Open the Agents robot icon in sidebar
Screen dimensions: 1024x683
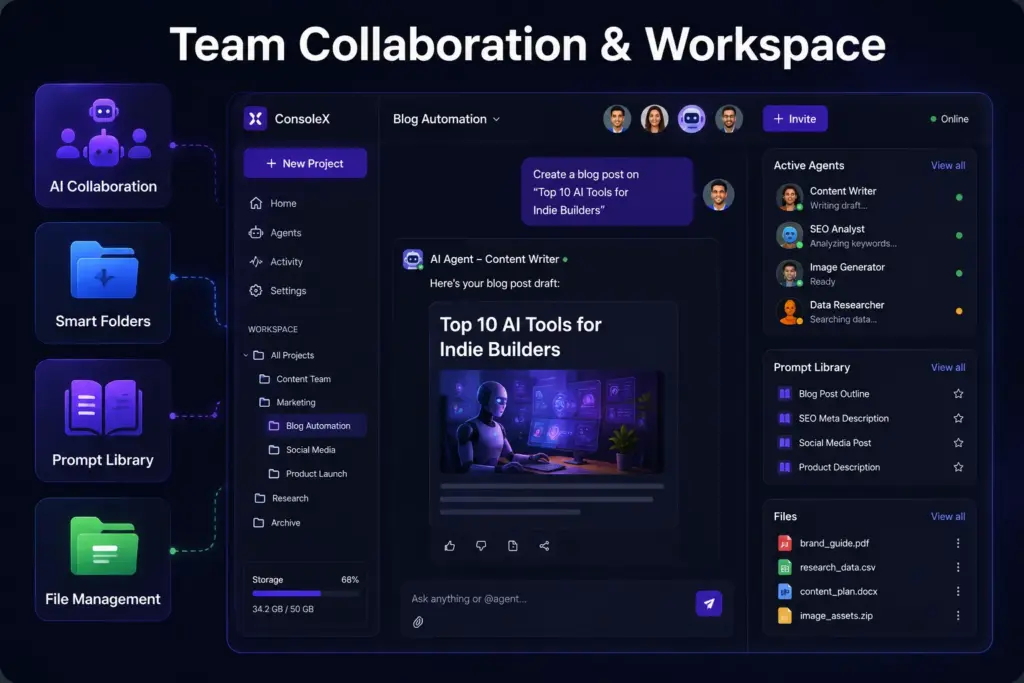(x=256, y=232)
